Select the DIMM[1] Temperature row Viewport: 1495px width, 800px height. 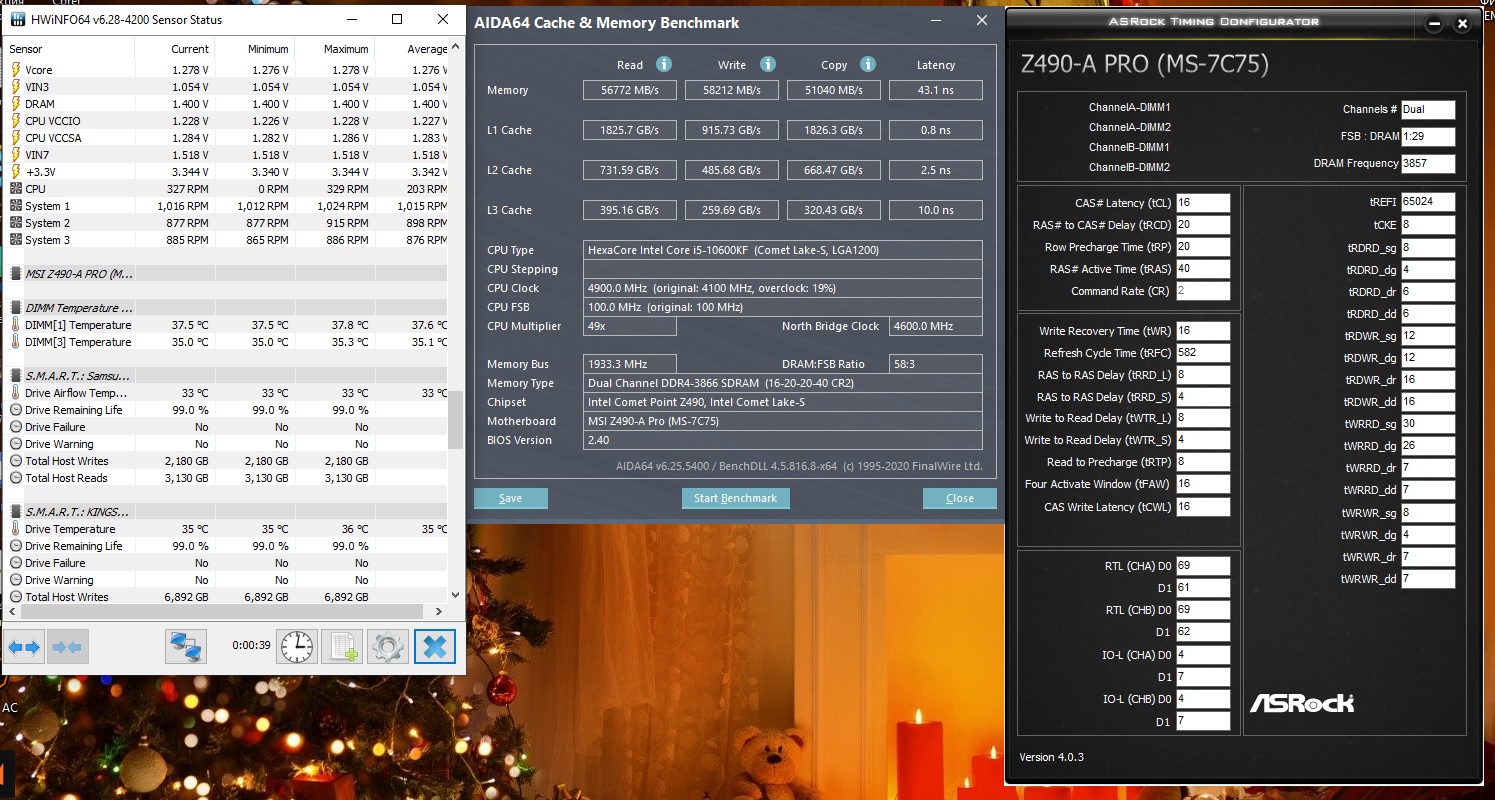click(227, 325)
